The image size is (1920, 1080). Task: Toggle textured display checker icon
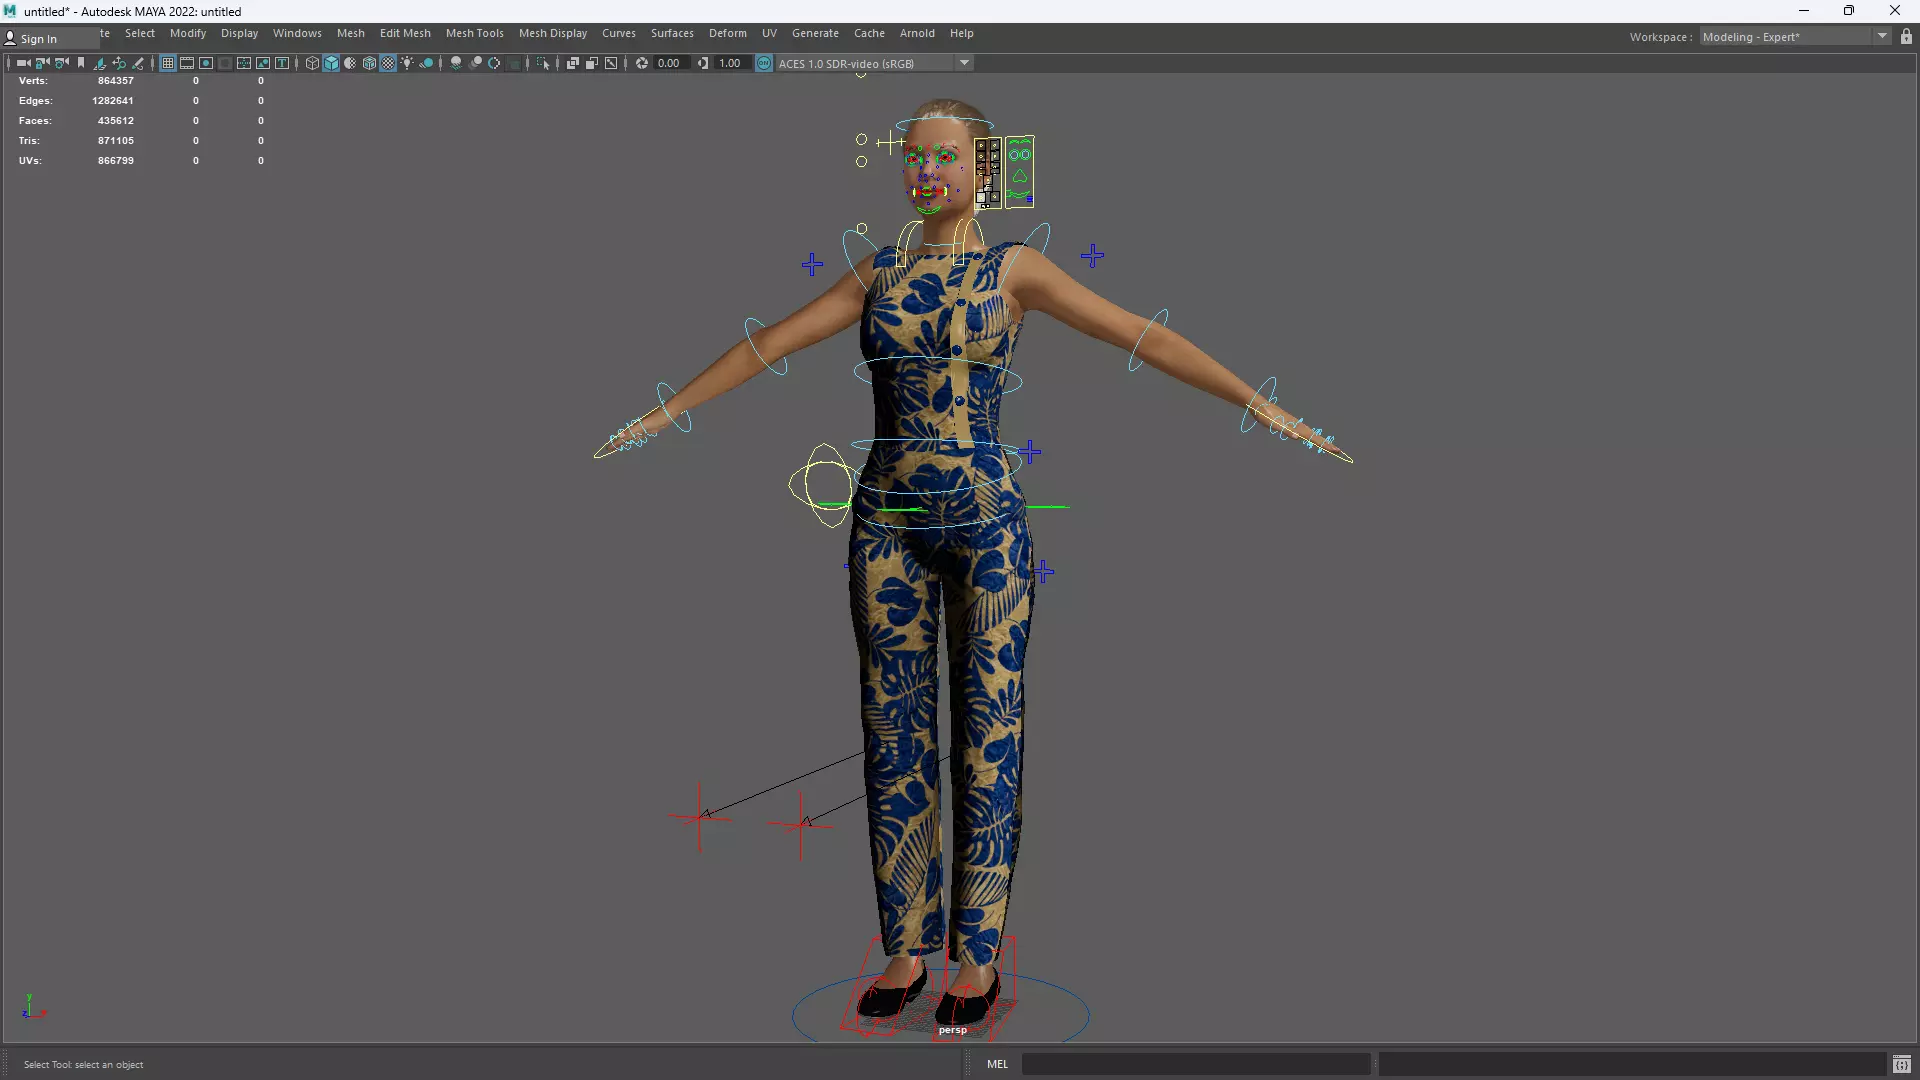coord(388,63)
